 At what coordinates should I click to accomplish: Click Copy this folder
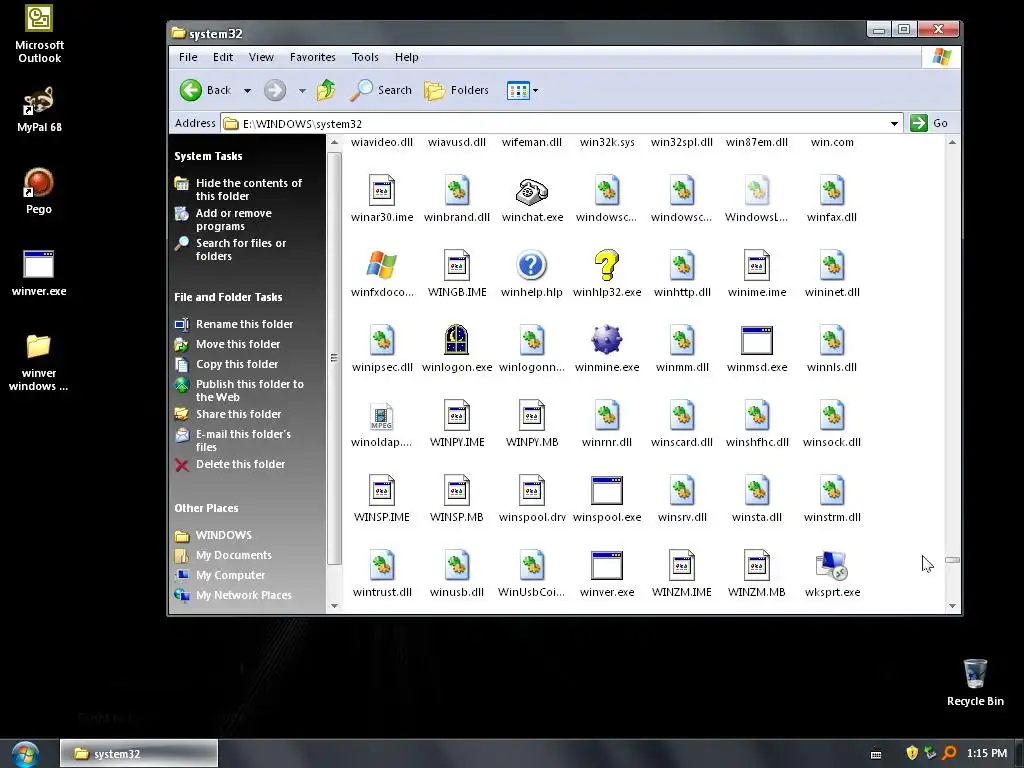tap(237, 364)
